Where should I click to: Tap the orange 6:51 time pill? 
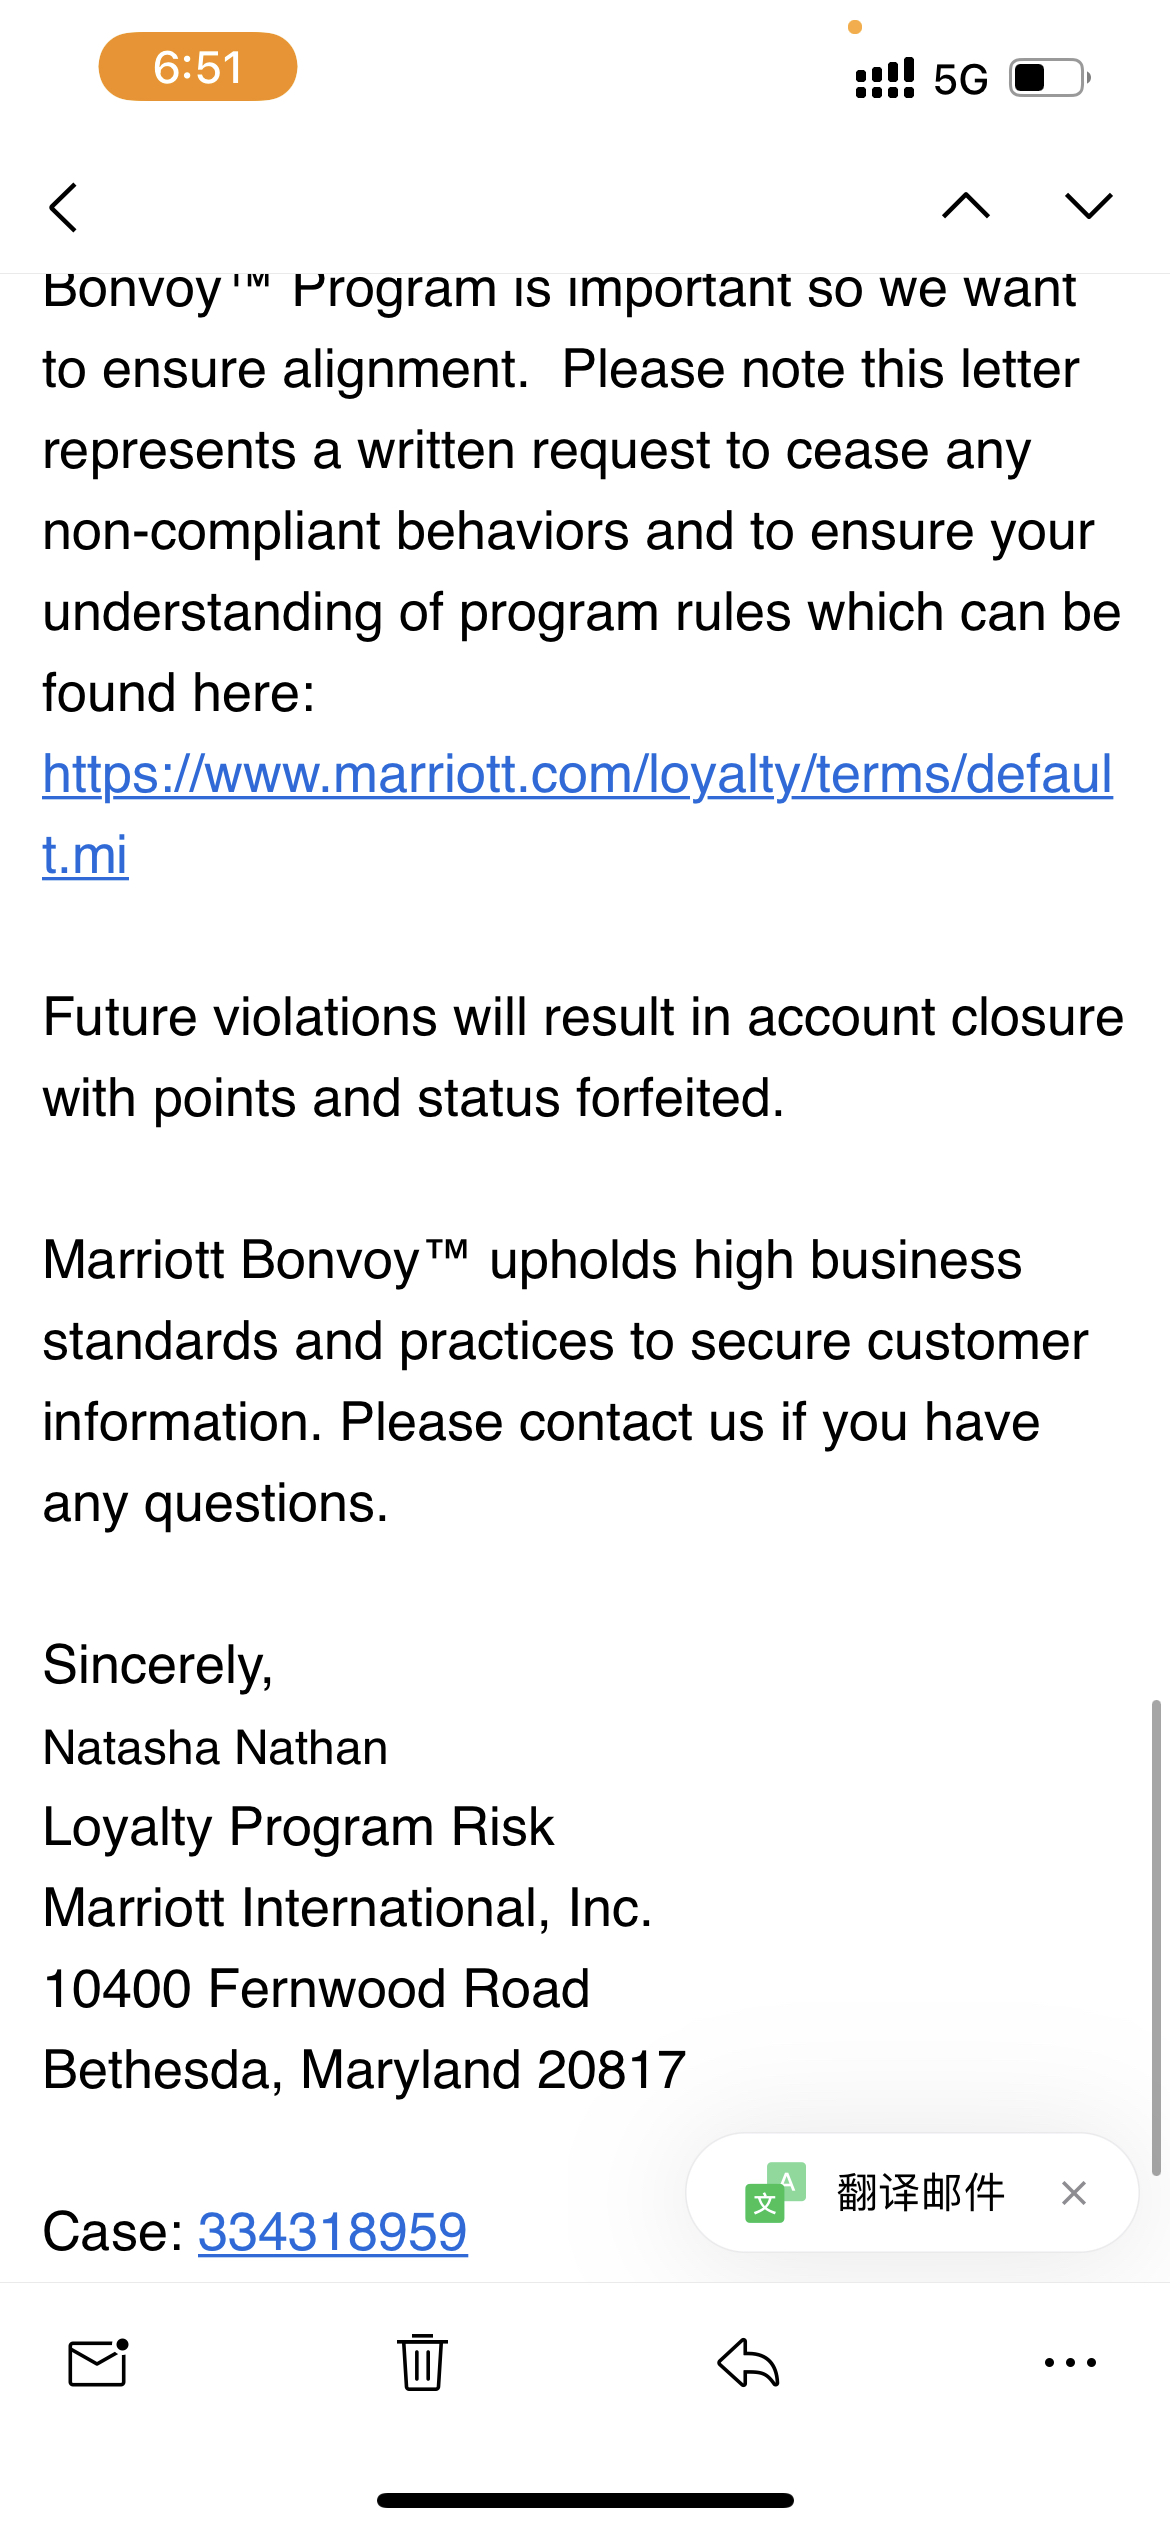coord(197,67)
